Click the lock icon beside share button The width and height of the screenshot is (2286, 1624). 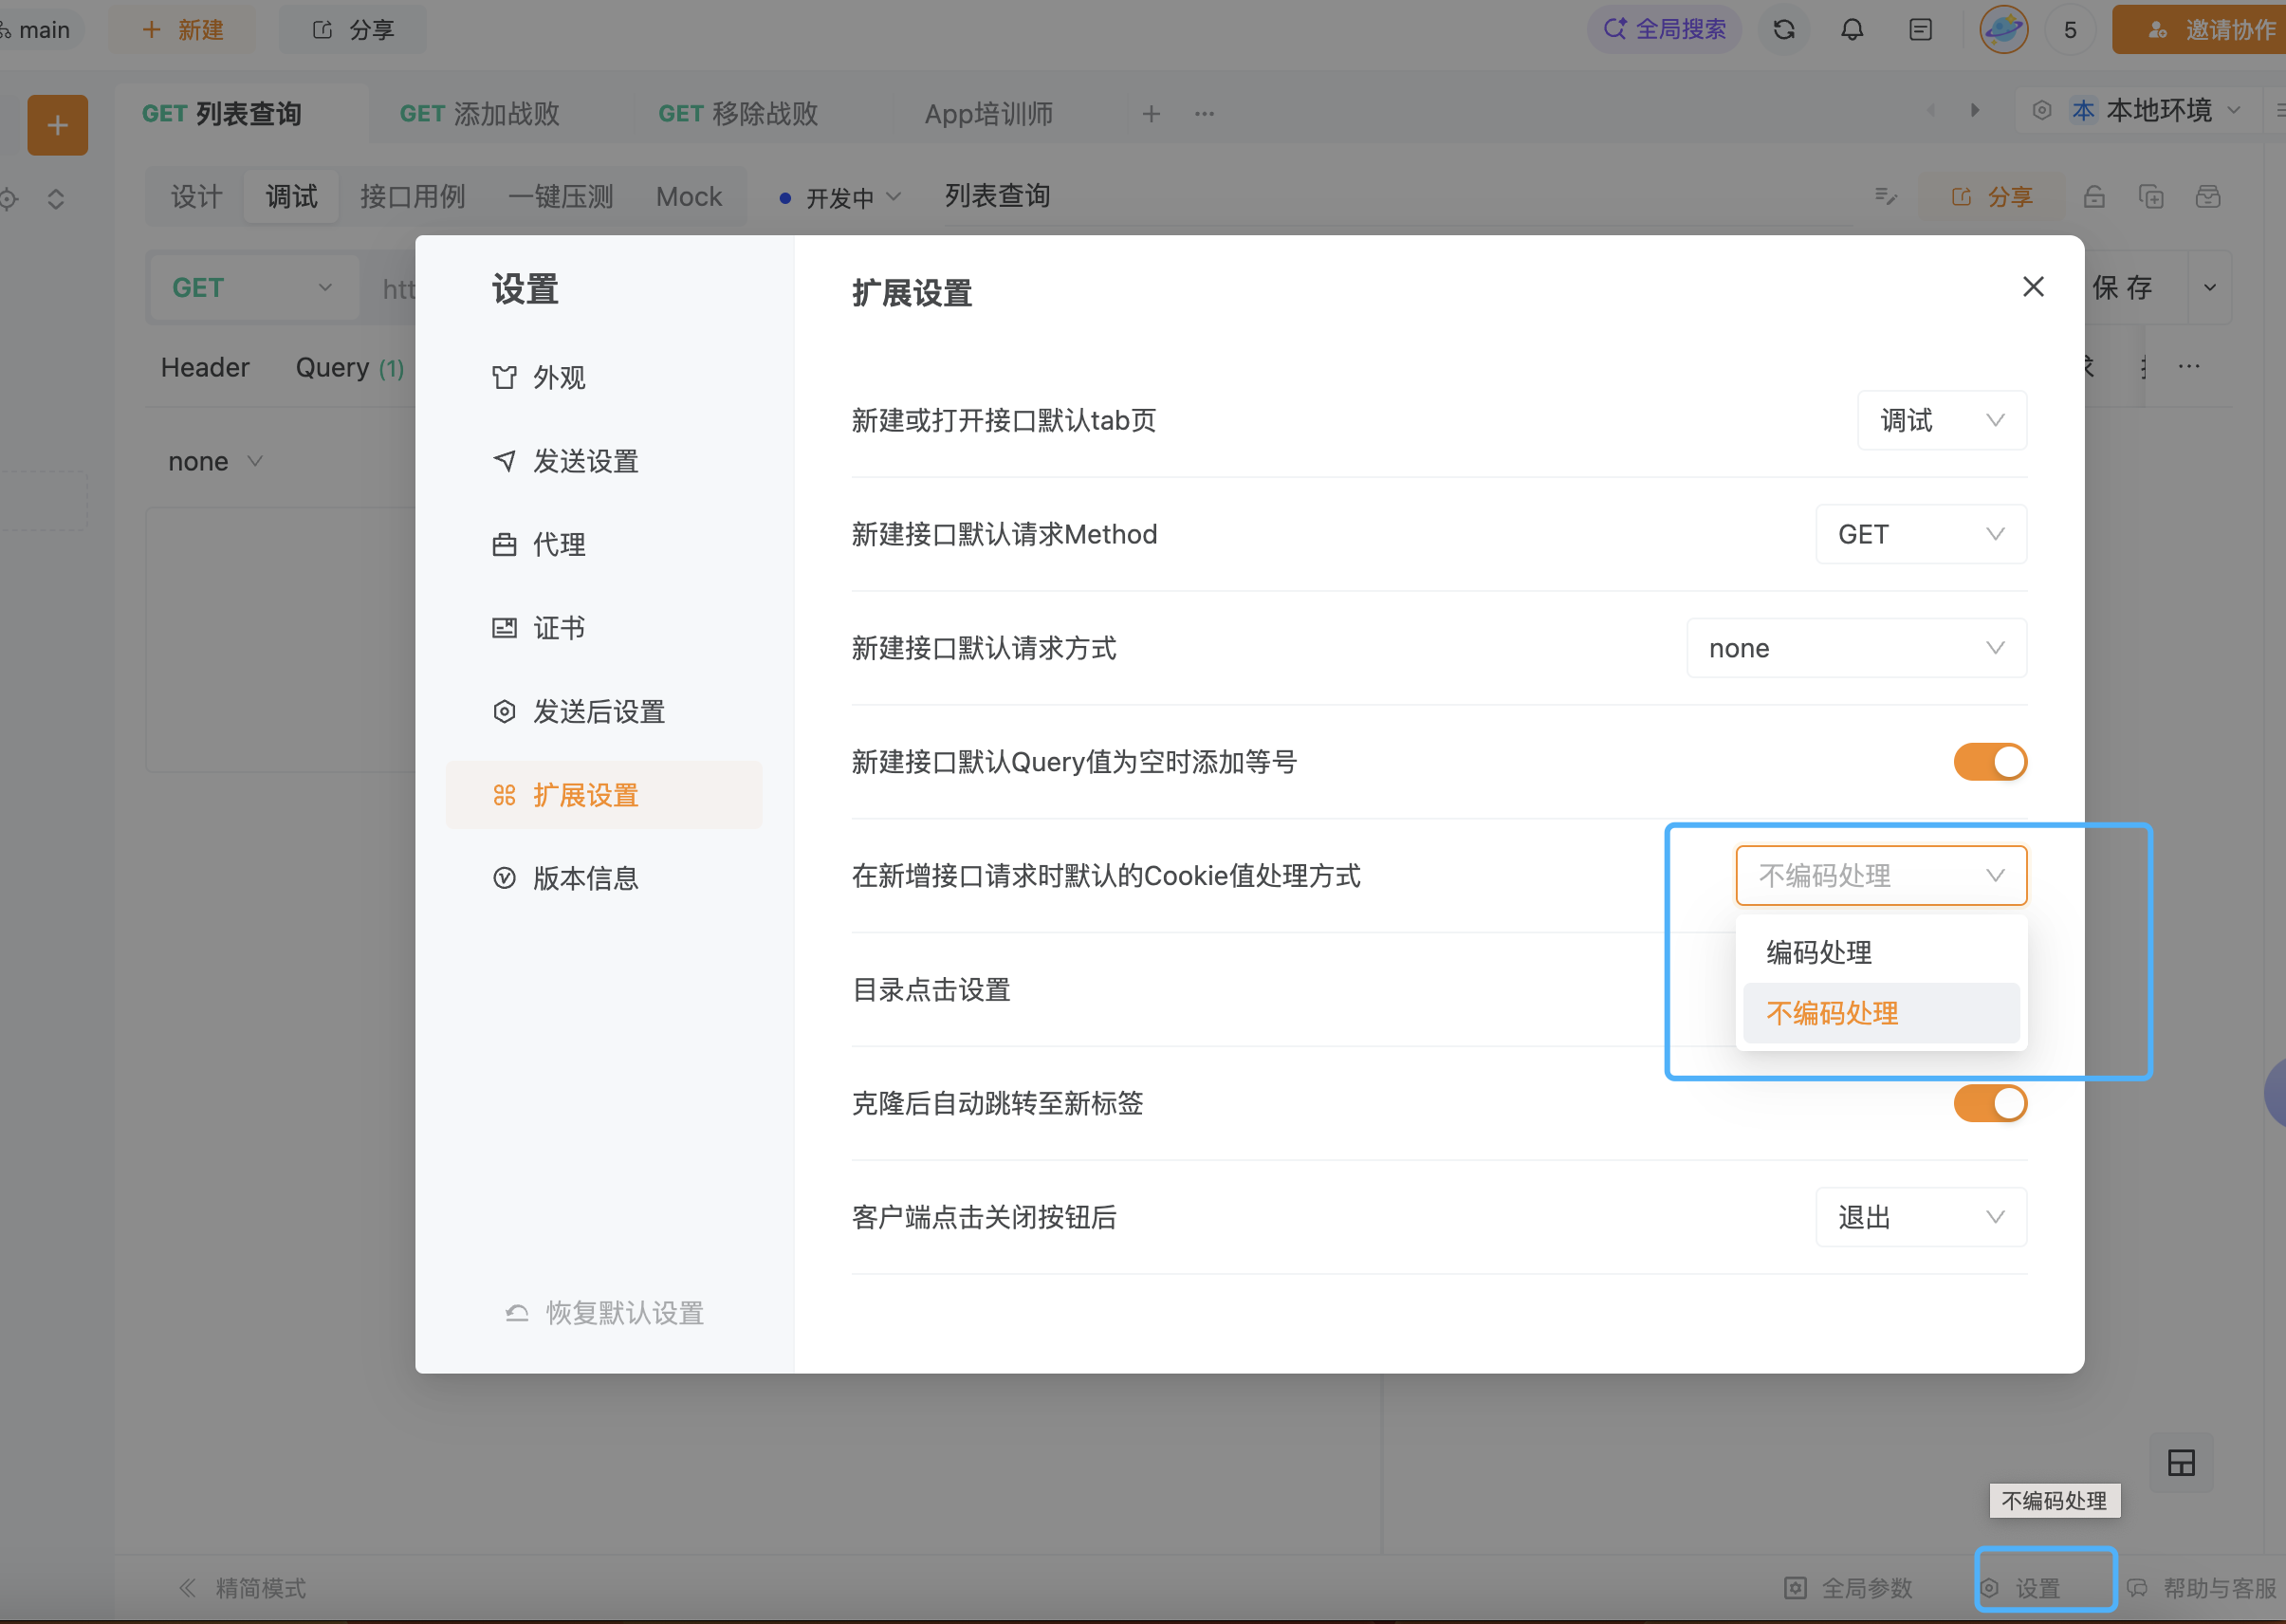pyautogui.click(x=2094, y=197)
